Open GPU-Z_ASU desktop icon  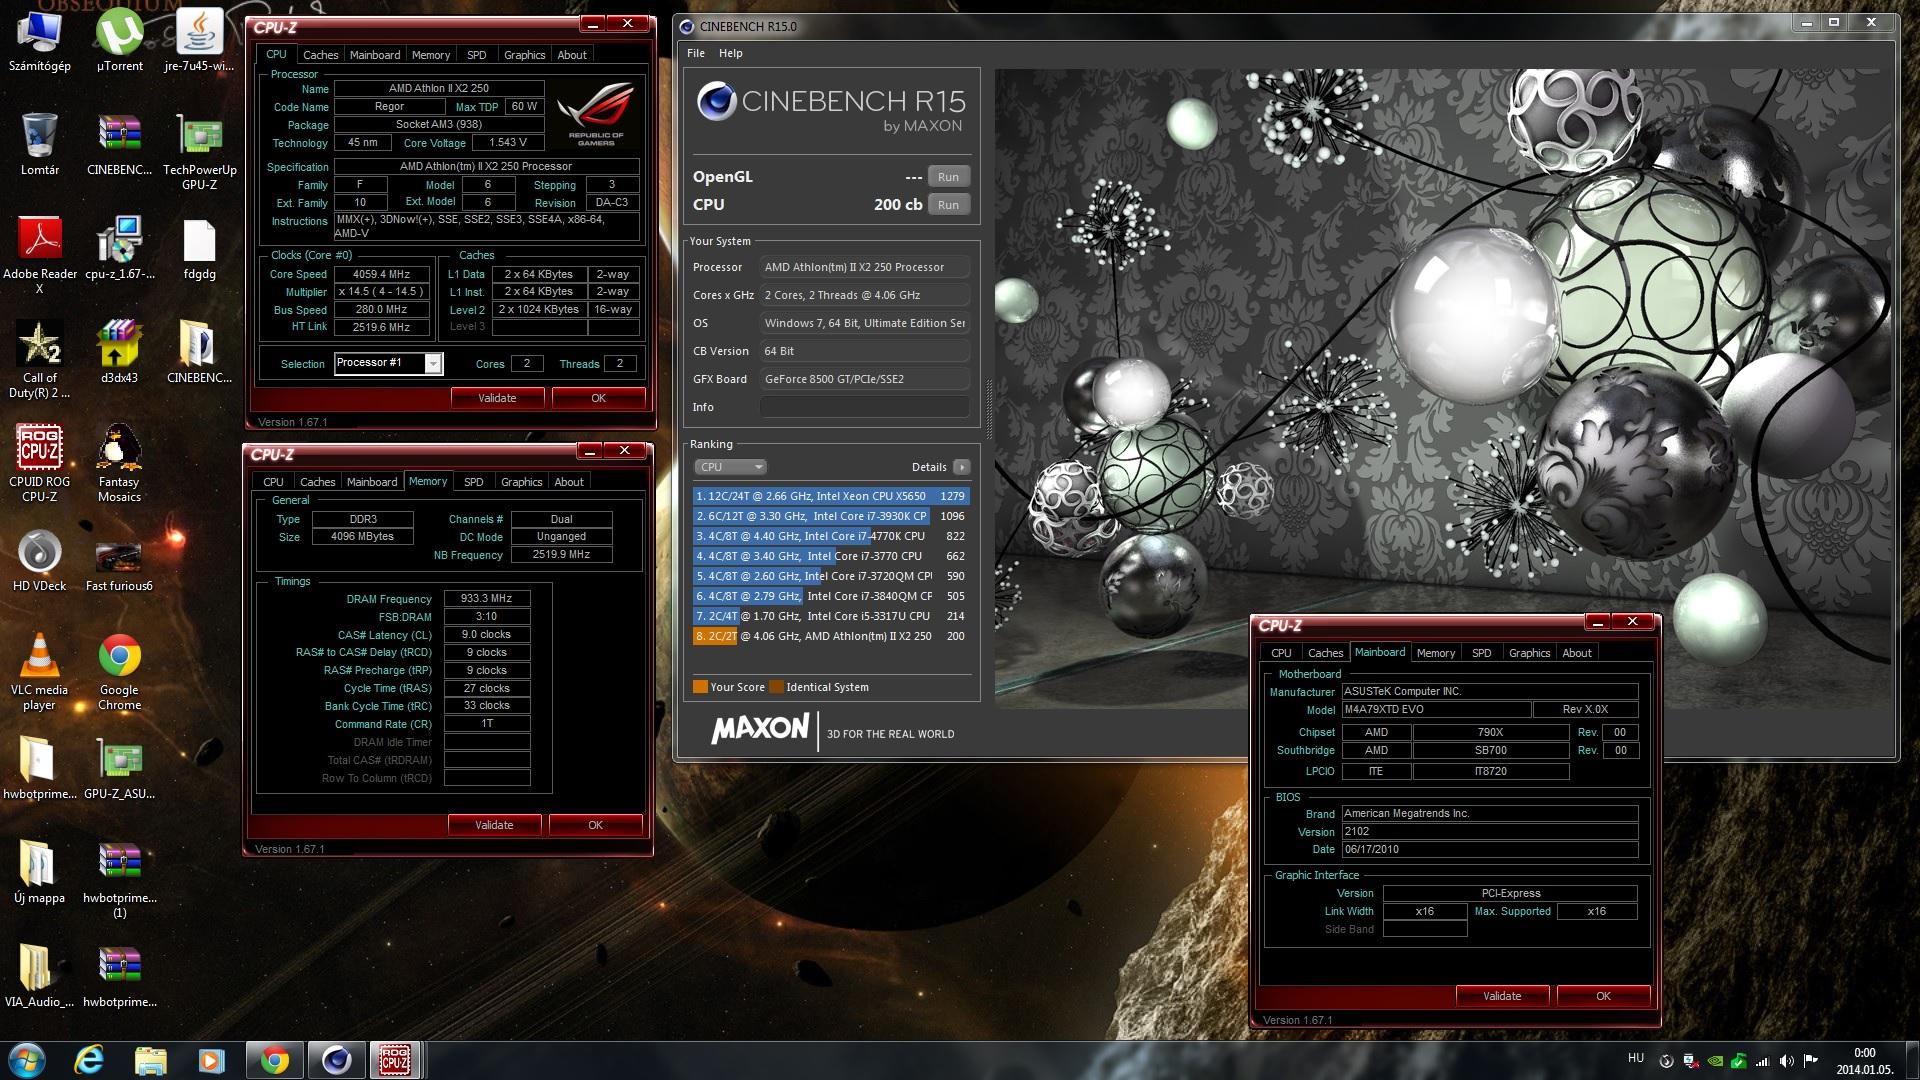[x=119, y=768]
